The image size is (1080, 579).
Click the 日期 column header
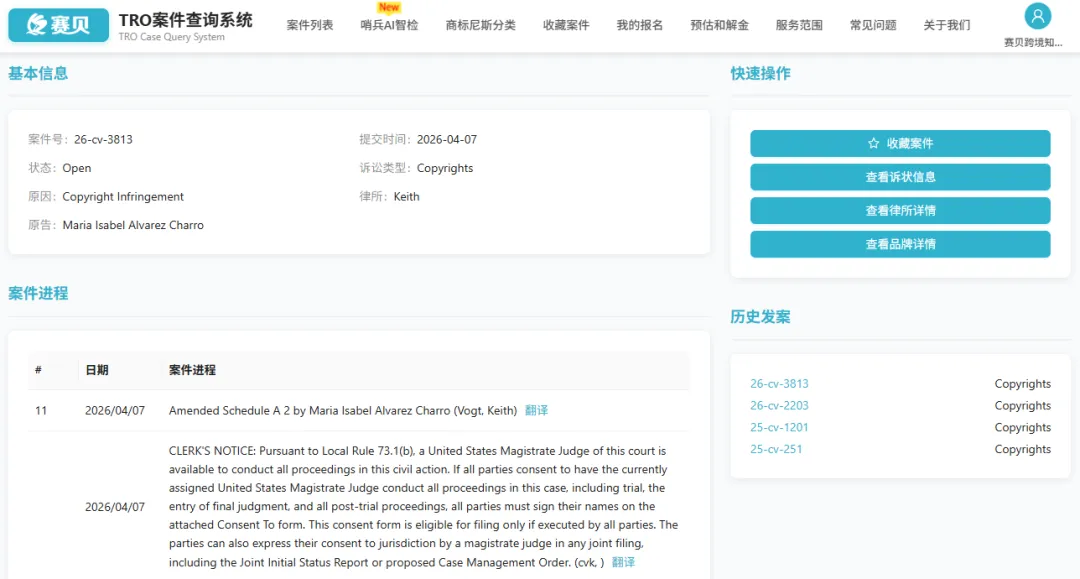(x=96, y=370)
